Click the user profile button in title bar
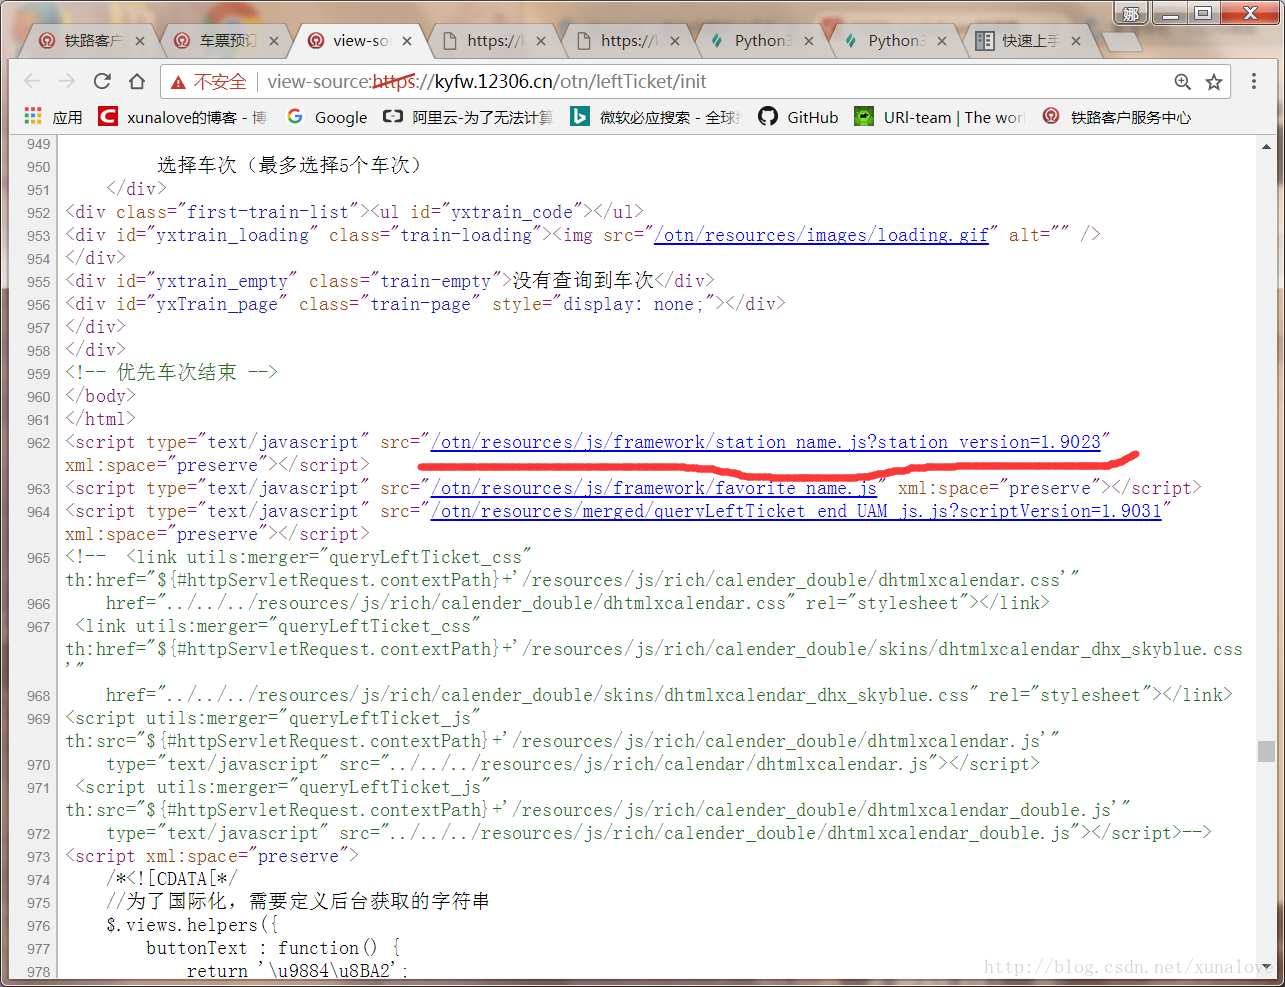 (x=1130, y=13)
